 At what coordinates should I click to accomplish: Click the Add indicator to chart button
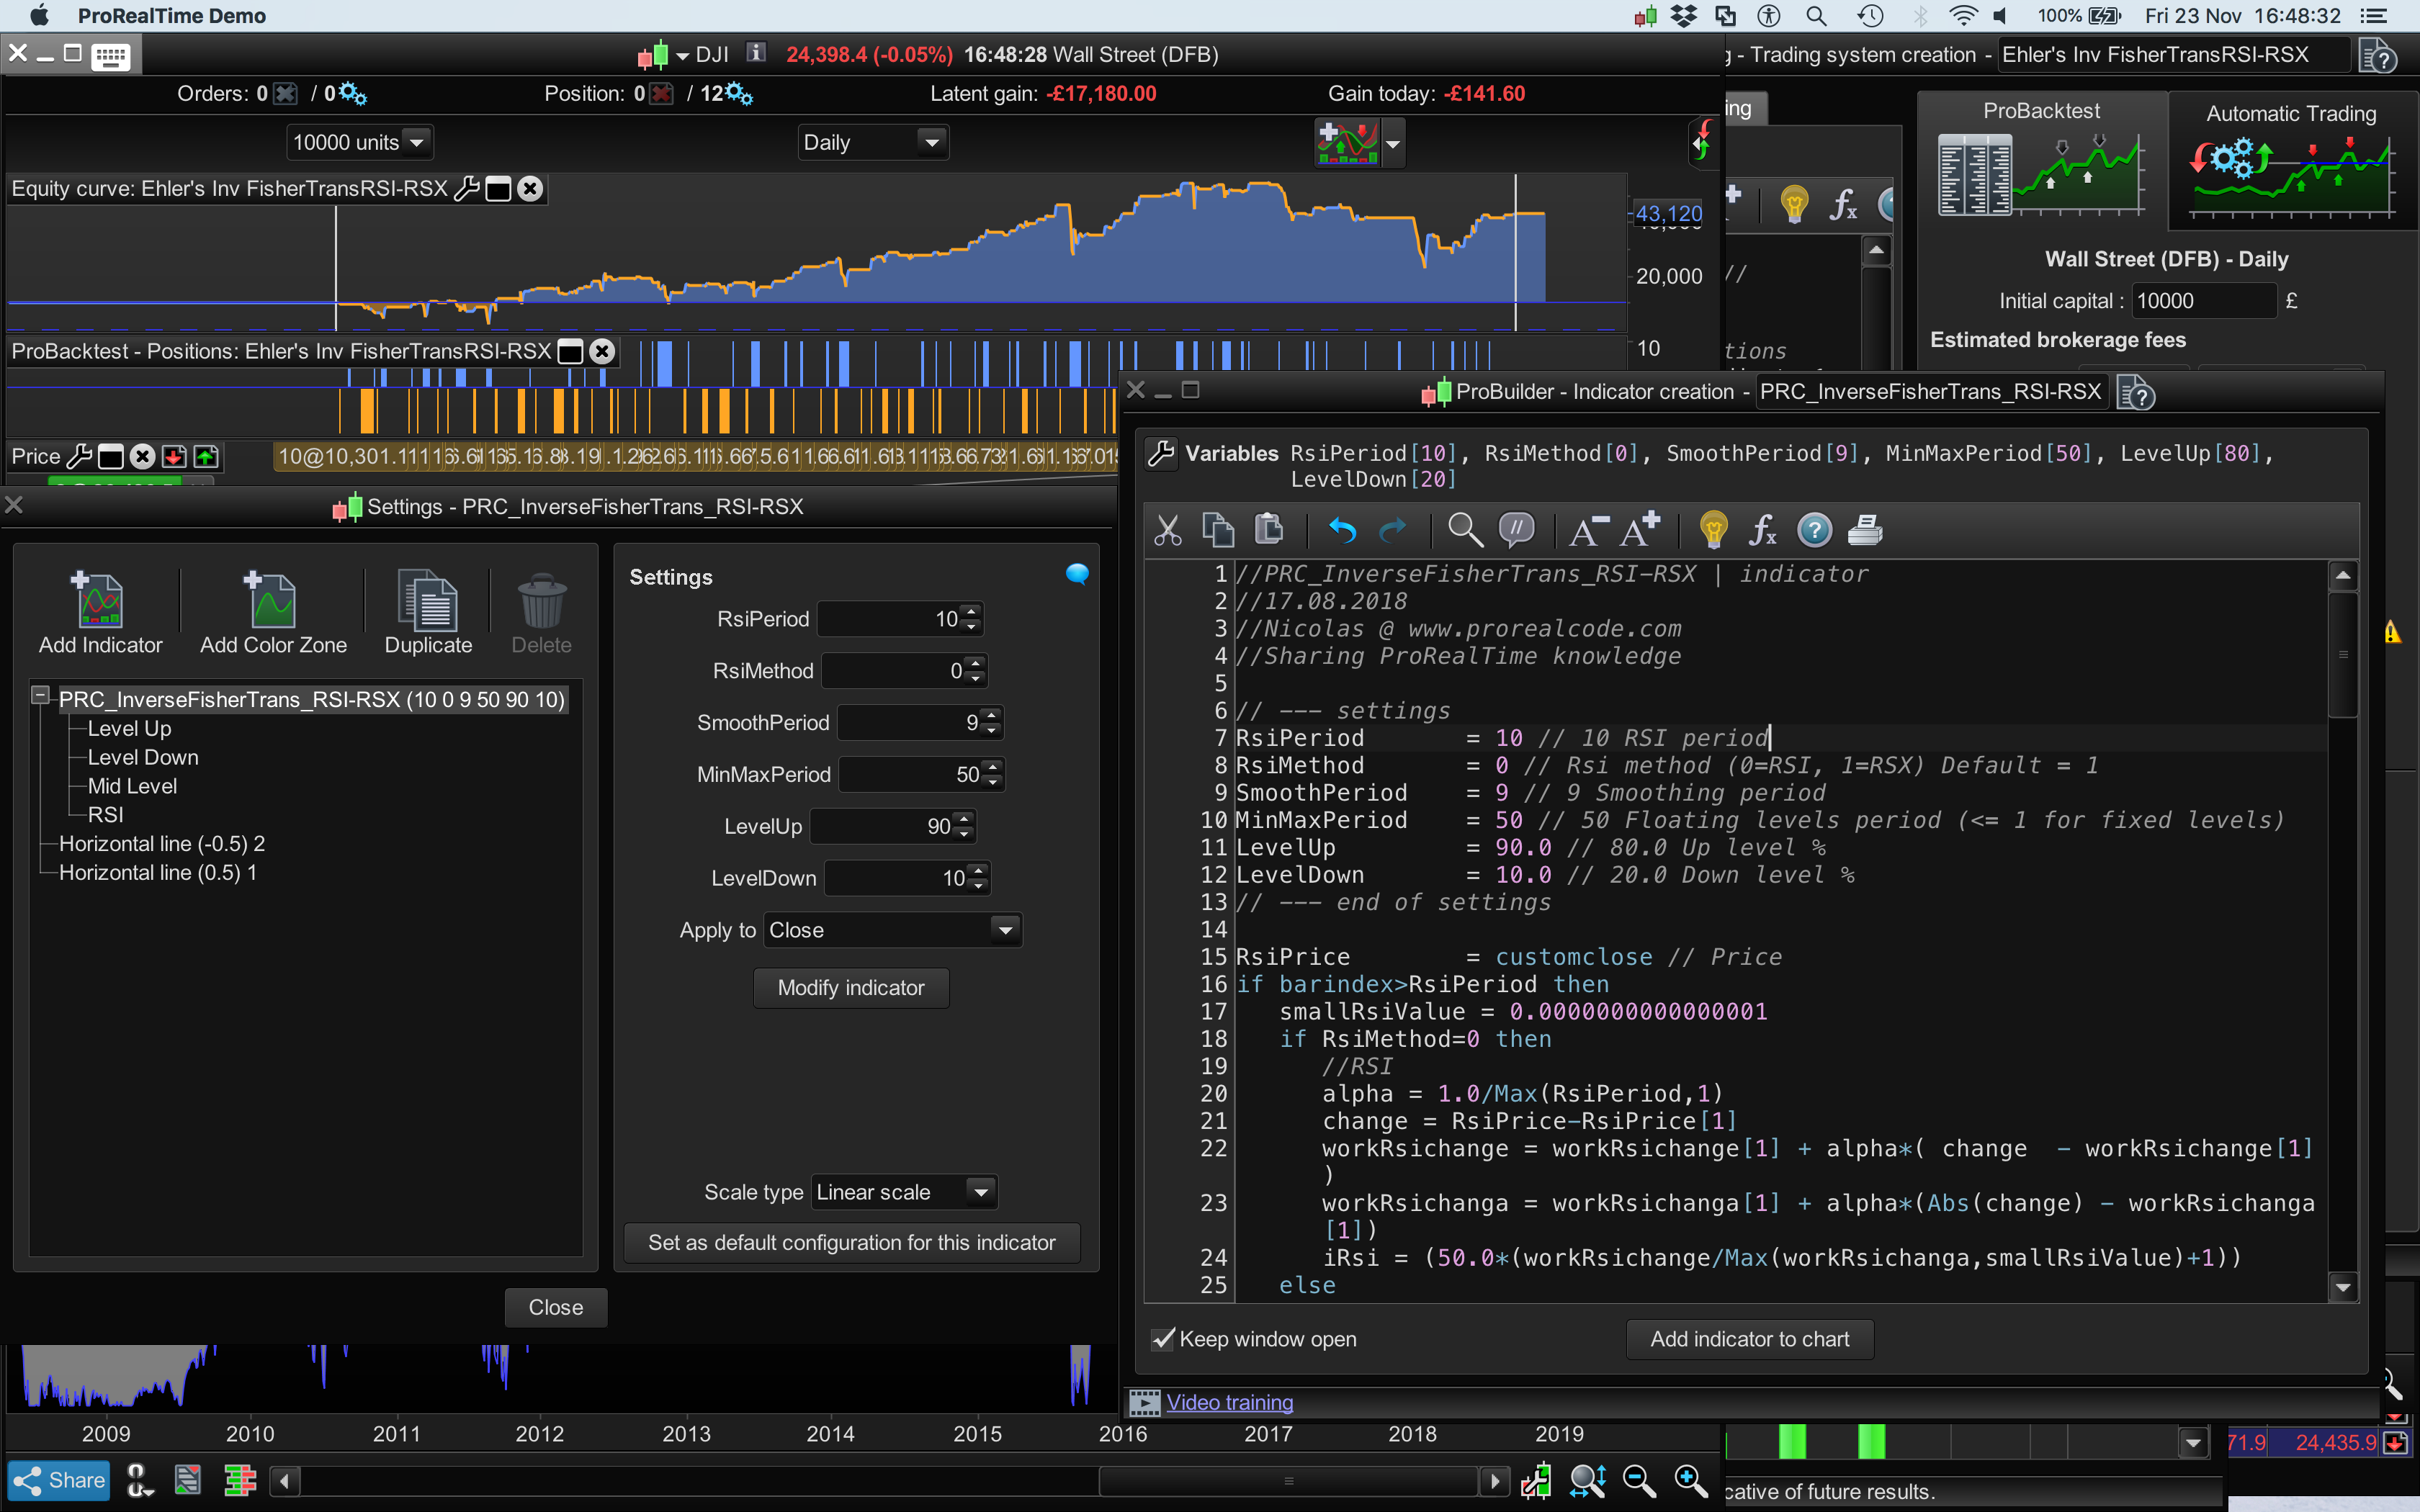[x=1749, y=1339]
